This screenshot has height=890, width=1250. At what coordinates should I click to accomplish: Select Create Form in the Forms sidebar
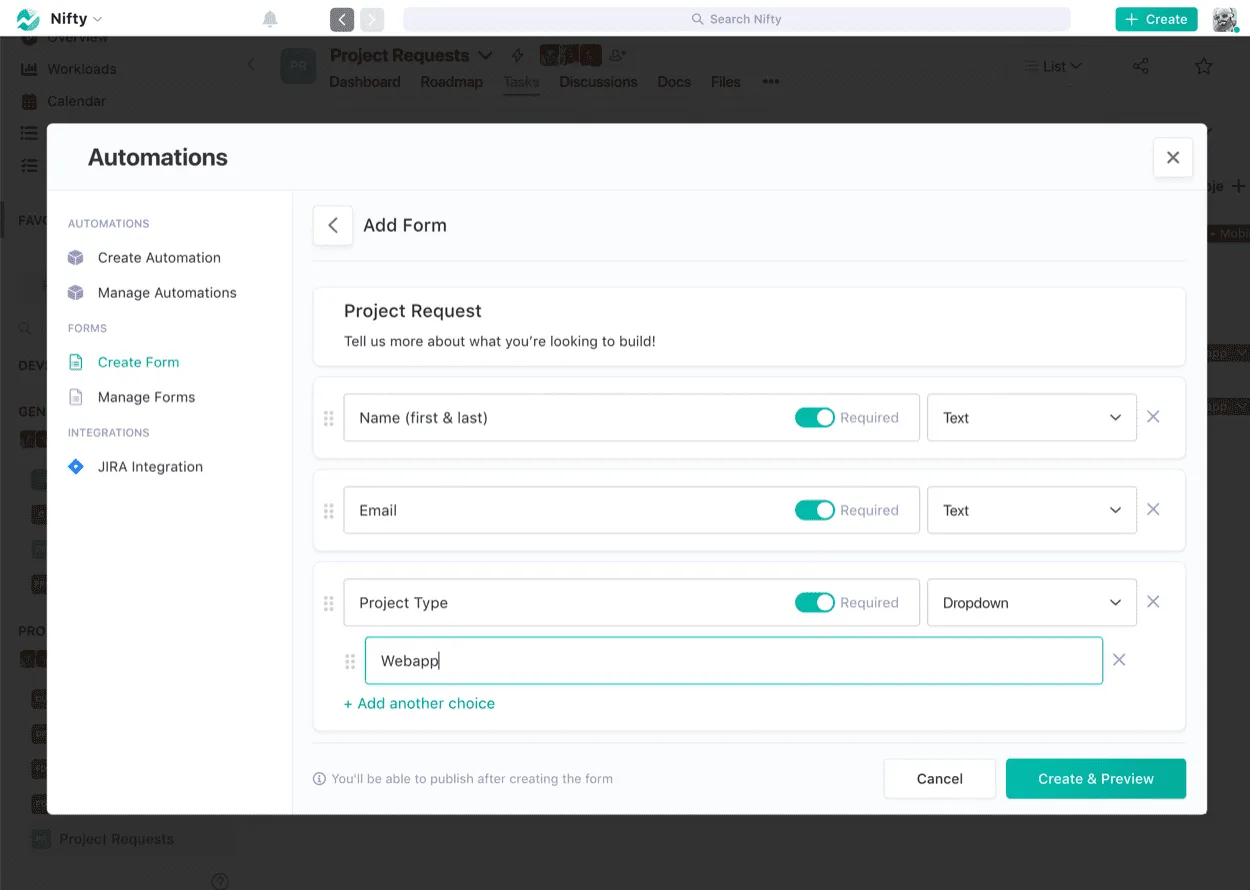[137, 361]
